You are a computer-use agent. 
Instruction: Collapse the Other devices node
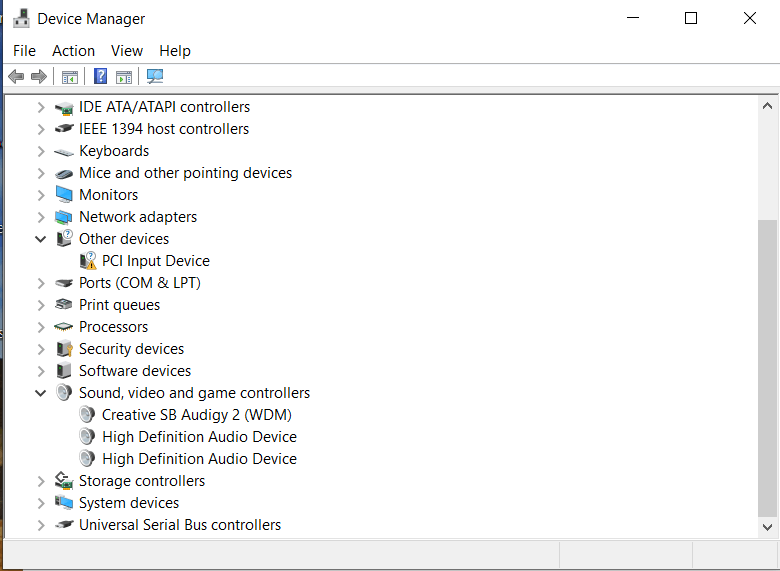pyautogui.click(x=41, y=239)
